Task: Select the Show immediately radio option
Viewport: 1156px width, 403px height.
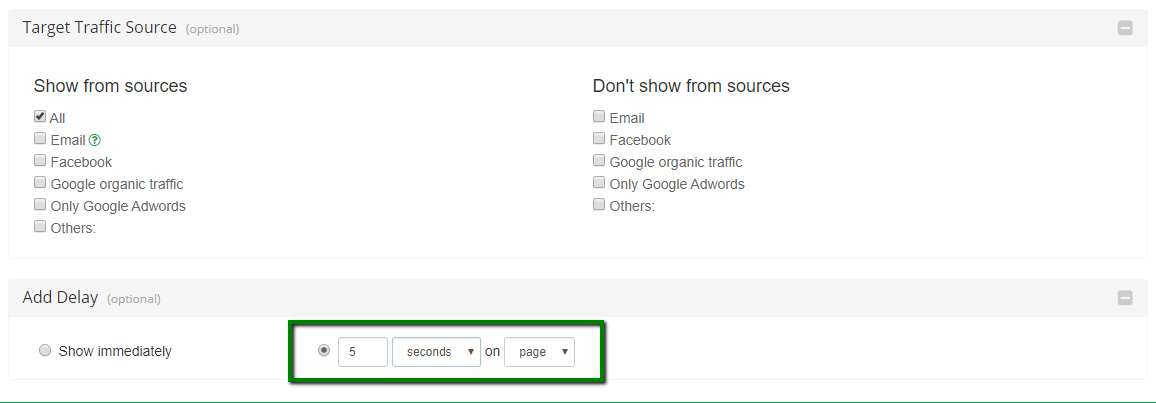Action: [x=45, y=351]
